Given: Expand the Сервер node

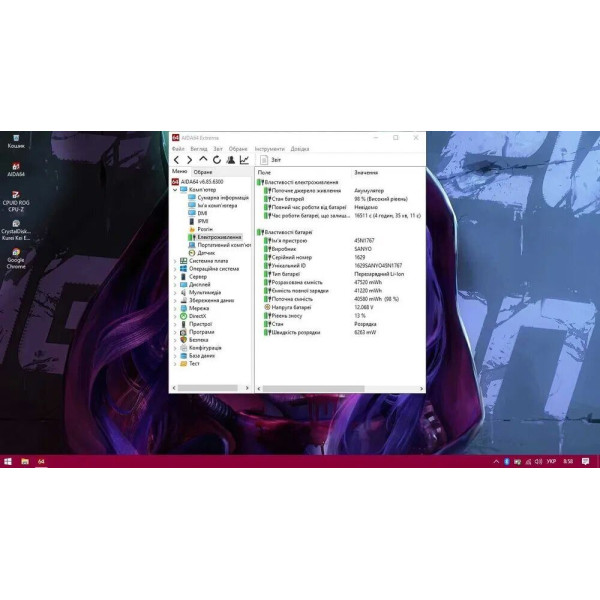Looking at the screenshot, I should click(175, 277).
